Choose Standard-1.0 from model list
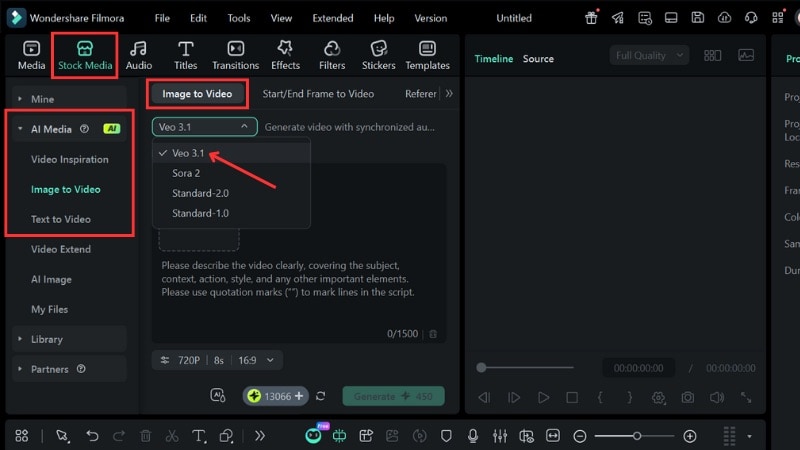Viewport: 800px width, 450px height. click(231, 213)
